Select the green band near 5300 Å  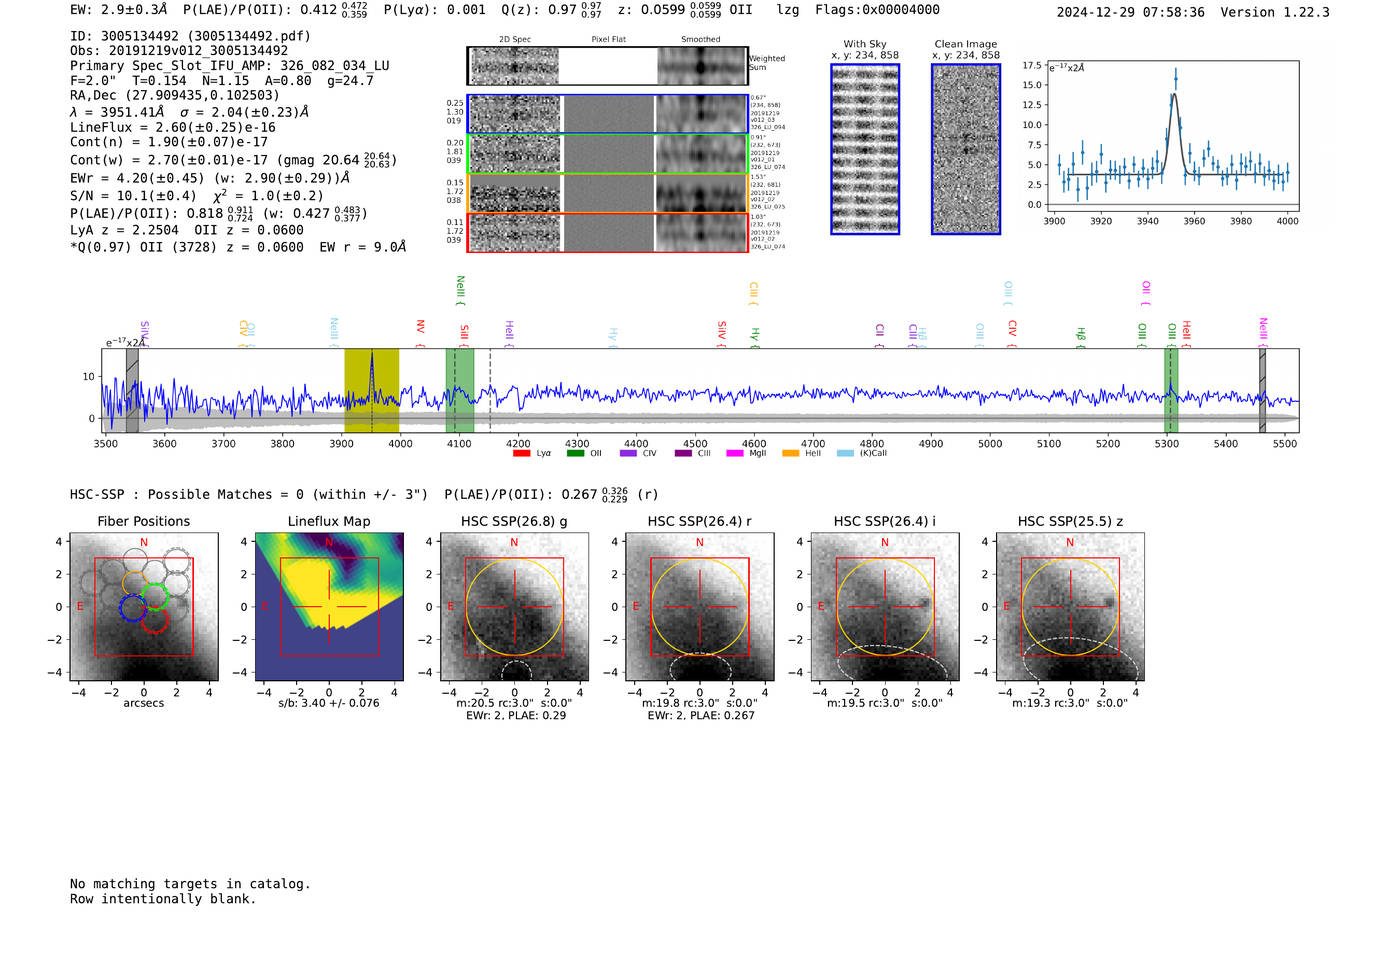click(1171, 390)
